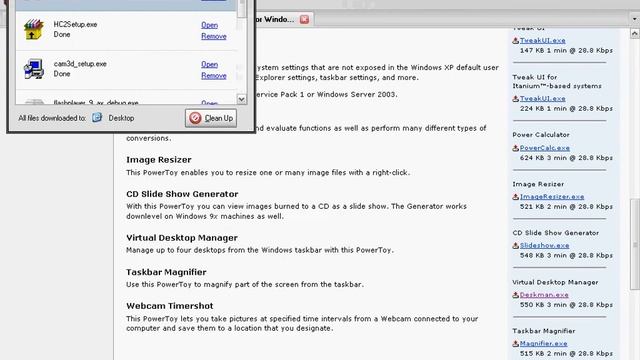The width and height of the screenshot is (640, 360).
Task: Open HC2Setup.exe from the Downloads list
Action: (209, 25)
